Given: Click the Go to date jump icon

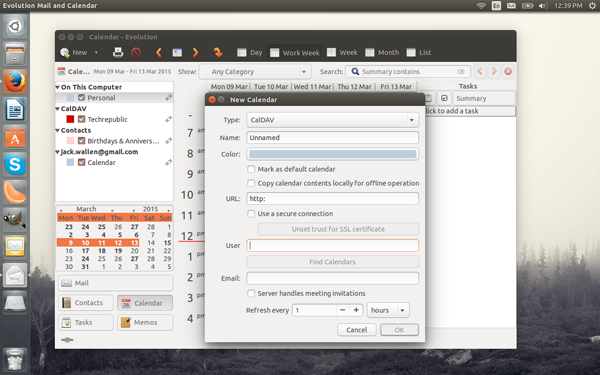Looking at the screenshot, I should coord(218,52).
